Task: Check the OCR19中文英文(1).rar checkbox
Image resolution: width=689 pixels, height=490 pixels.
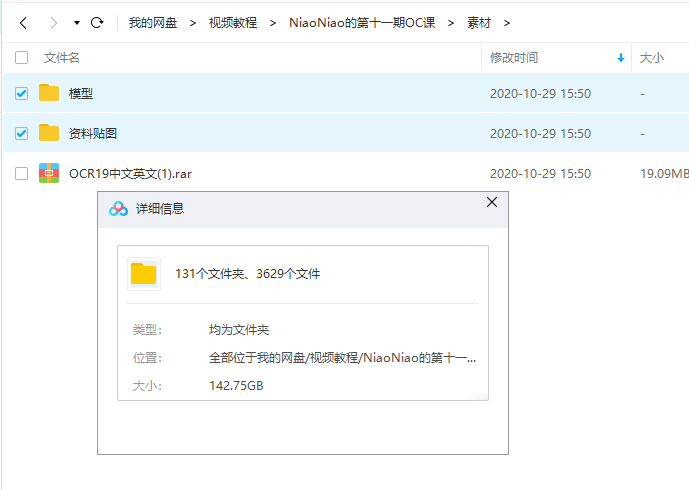Action: (x=22, y=173)
